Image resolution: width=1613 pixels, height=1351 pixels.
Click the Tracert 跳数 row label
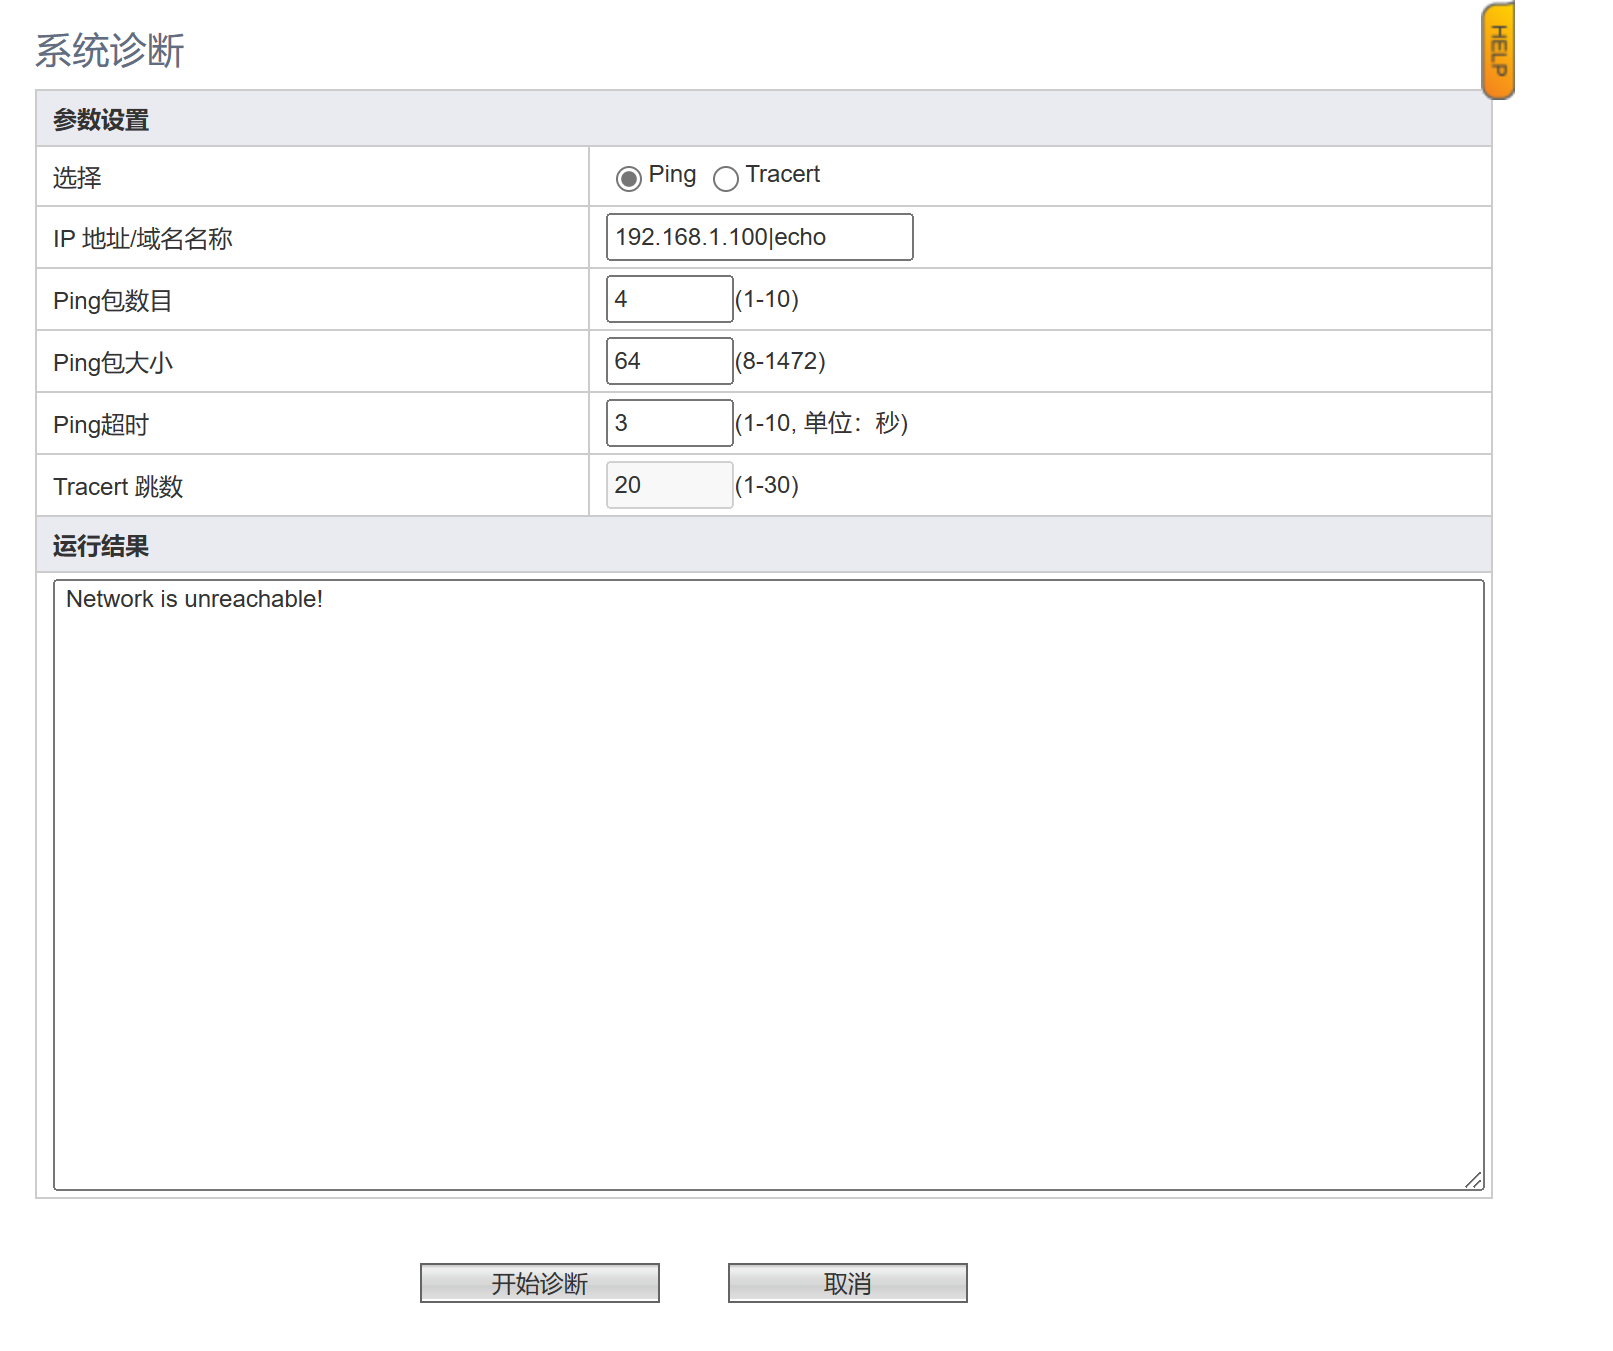coord(118,487)
